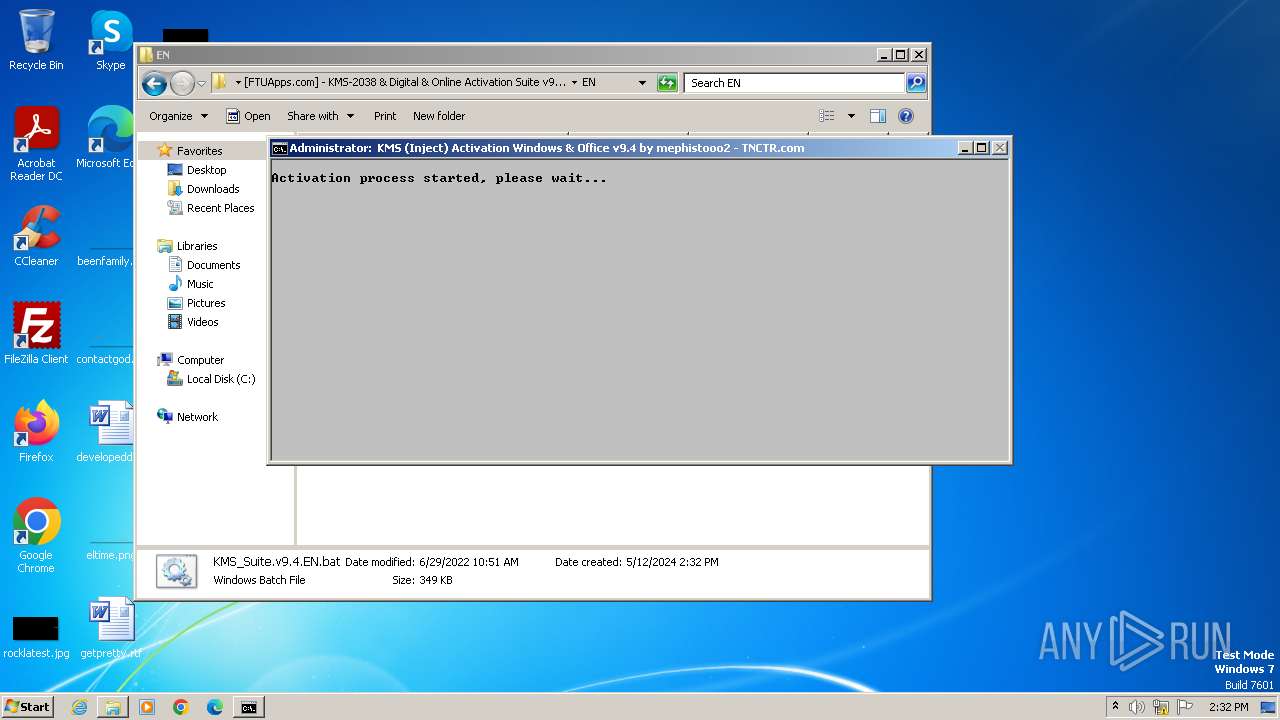Open Chrome from taskbar
1280x720 pixels.
tap(181, 707)
